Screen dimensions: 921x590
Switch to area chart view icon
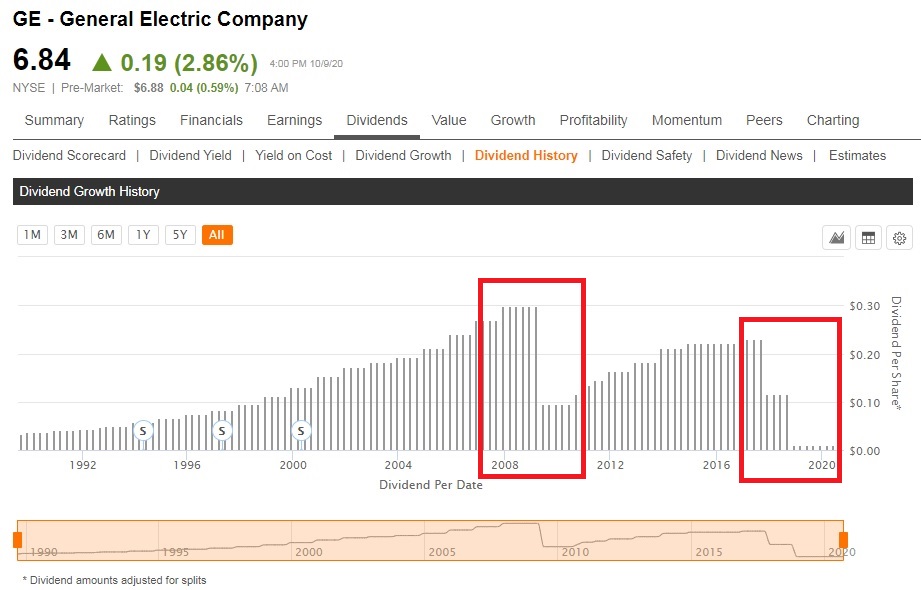point(836,238)
